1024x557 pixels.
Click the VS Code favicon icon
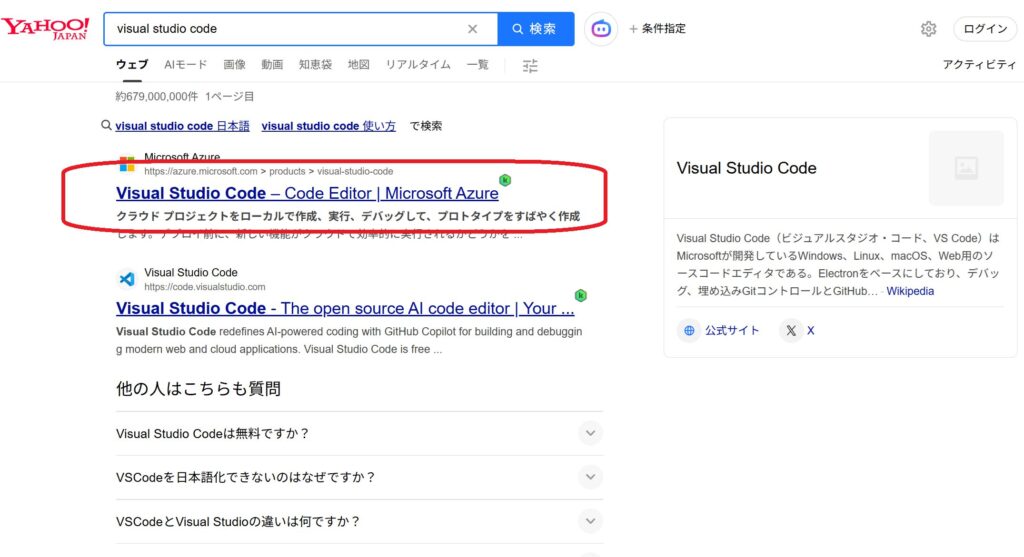[127, 279]
